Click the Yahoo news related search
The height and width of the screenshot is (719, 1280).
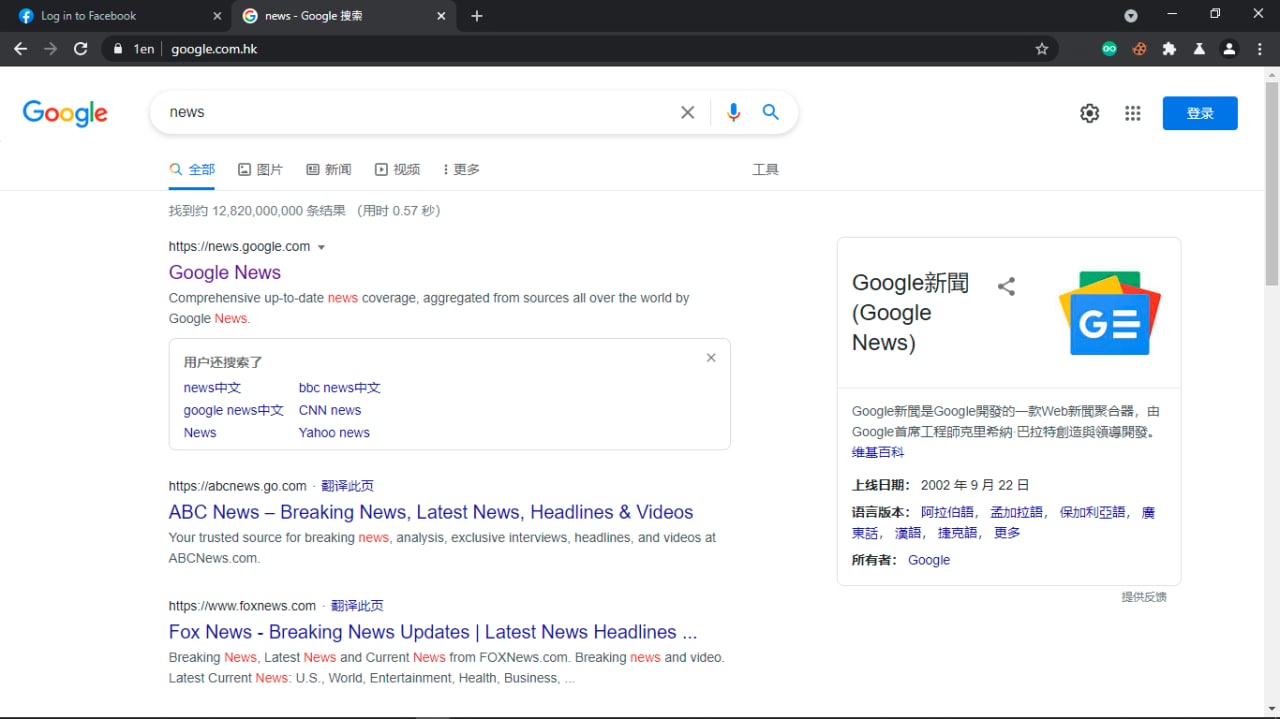coord(334,432)
